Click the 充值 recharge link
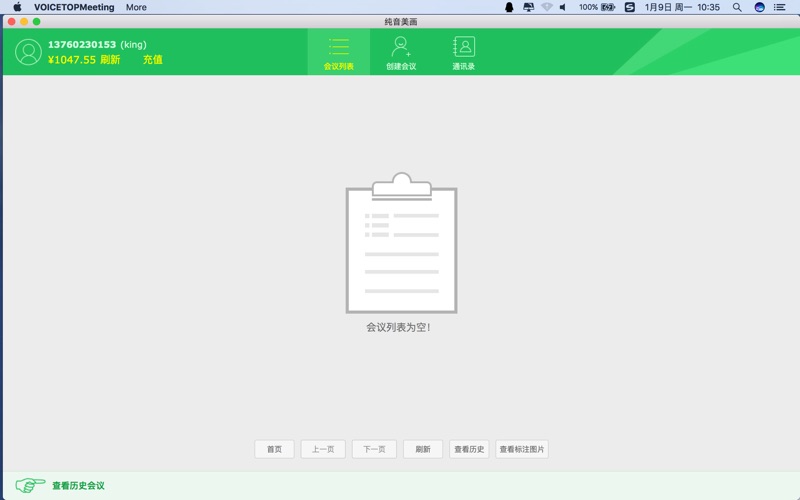The height and width of the screenshot is (500, 800). (152, 60)
